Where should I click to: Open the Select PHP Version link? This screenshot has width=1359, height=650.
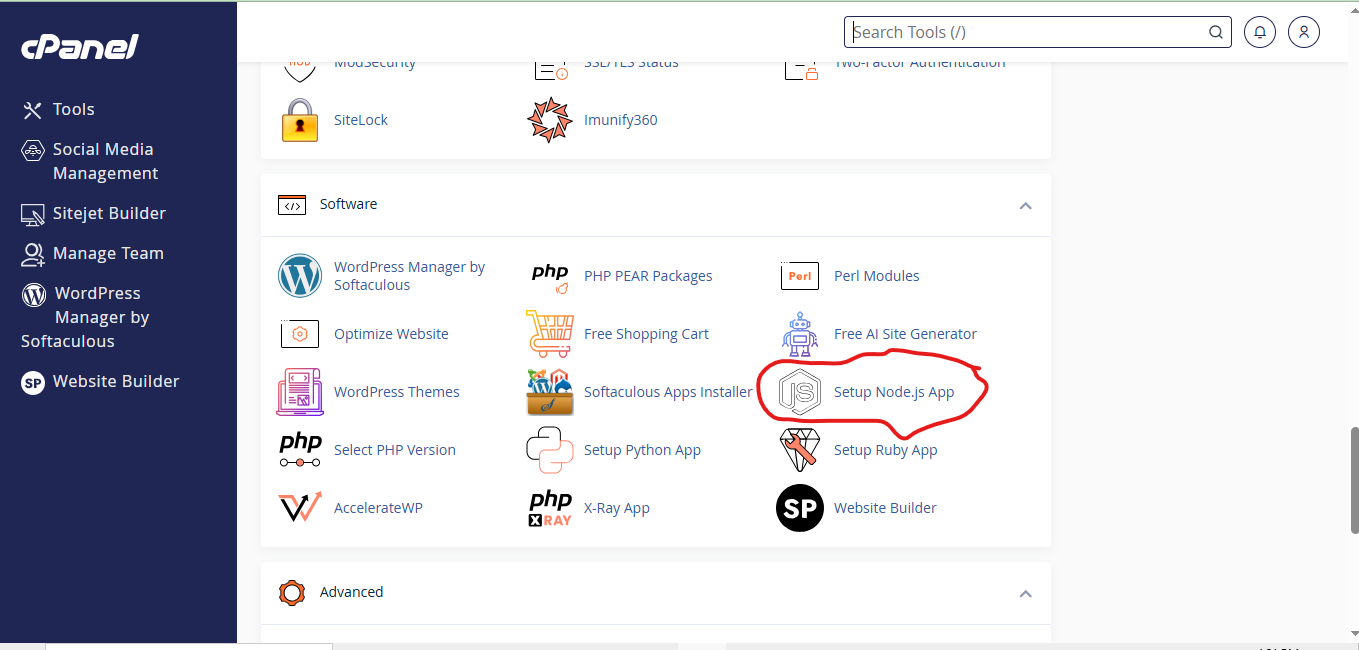395,450
